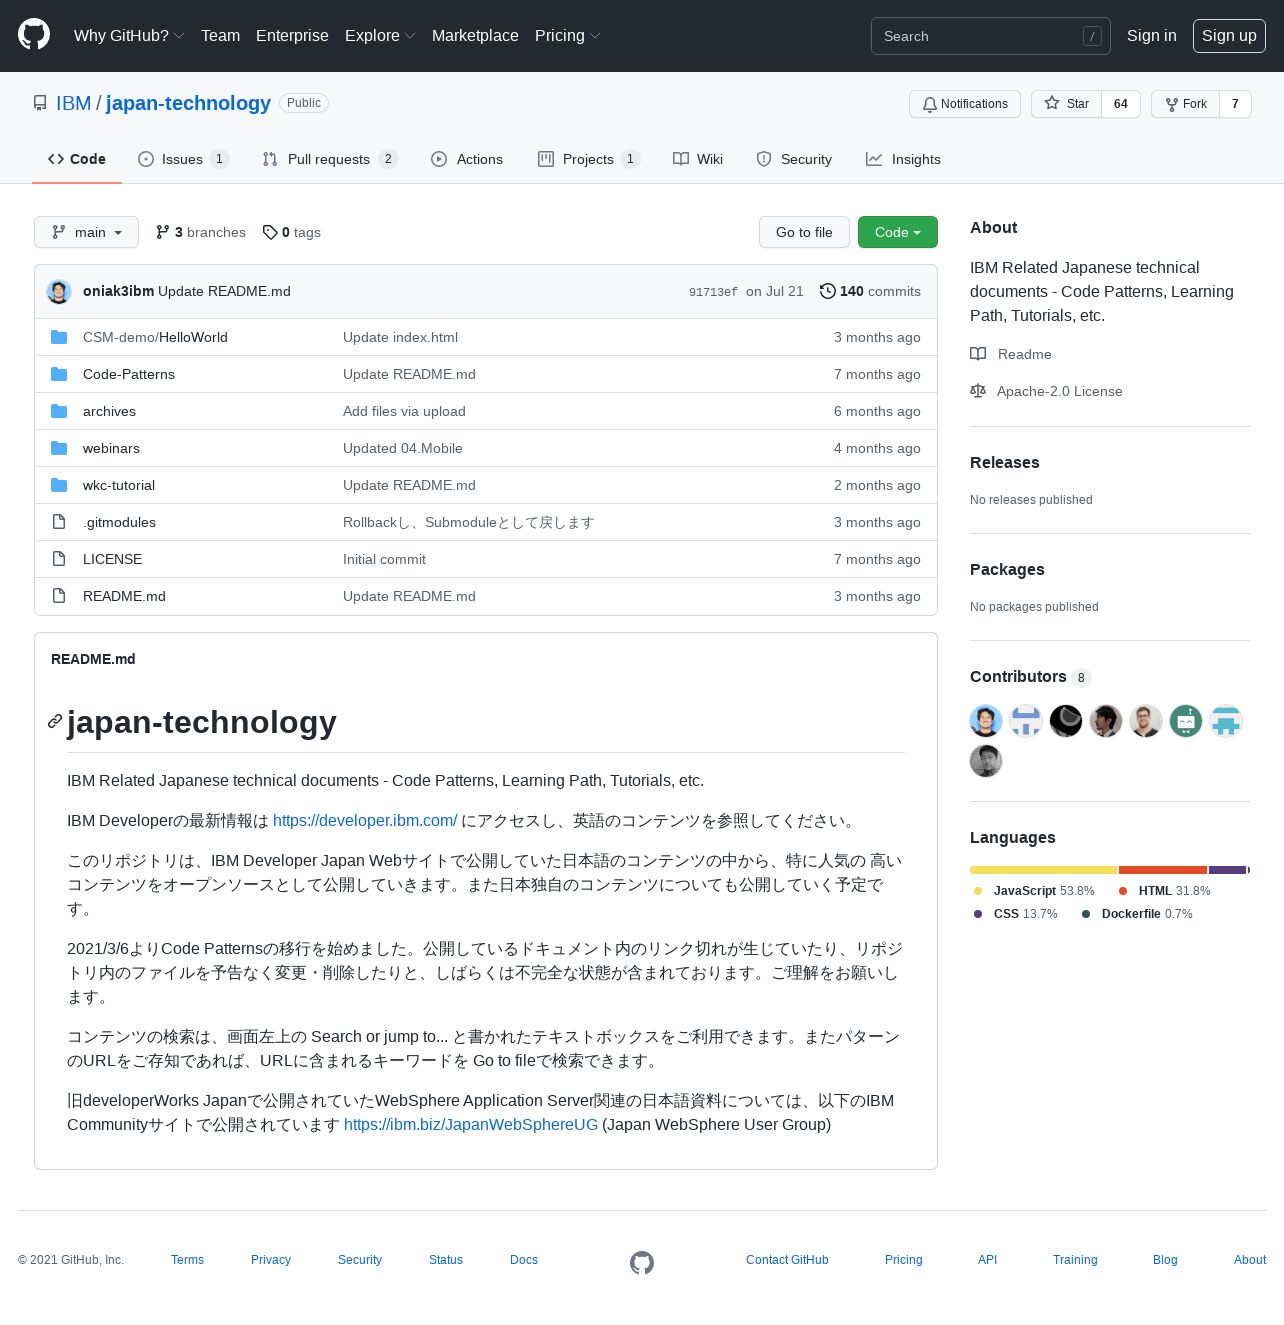Click the yellow JavaScript segment of language bar
The width and height of the screenshot is (1284, 1325).
click(x=1043, y=870)
